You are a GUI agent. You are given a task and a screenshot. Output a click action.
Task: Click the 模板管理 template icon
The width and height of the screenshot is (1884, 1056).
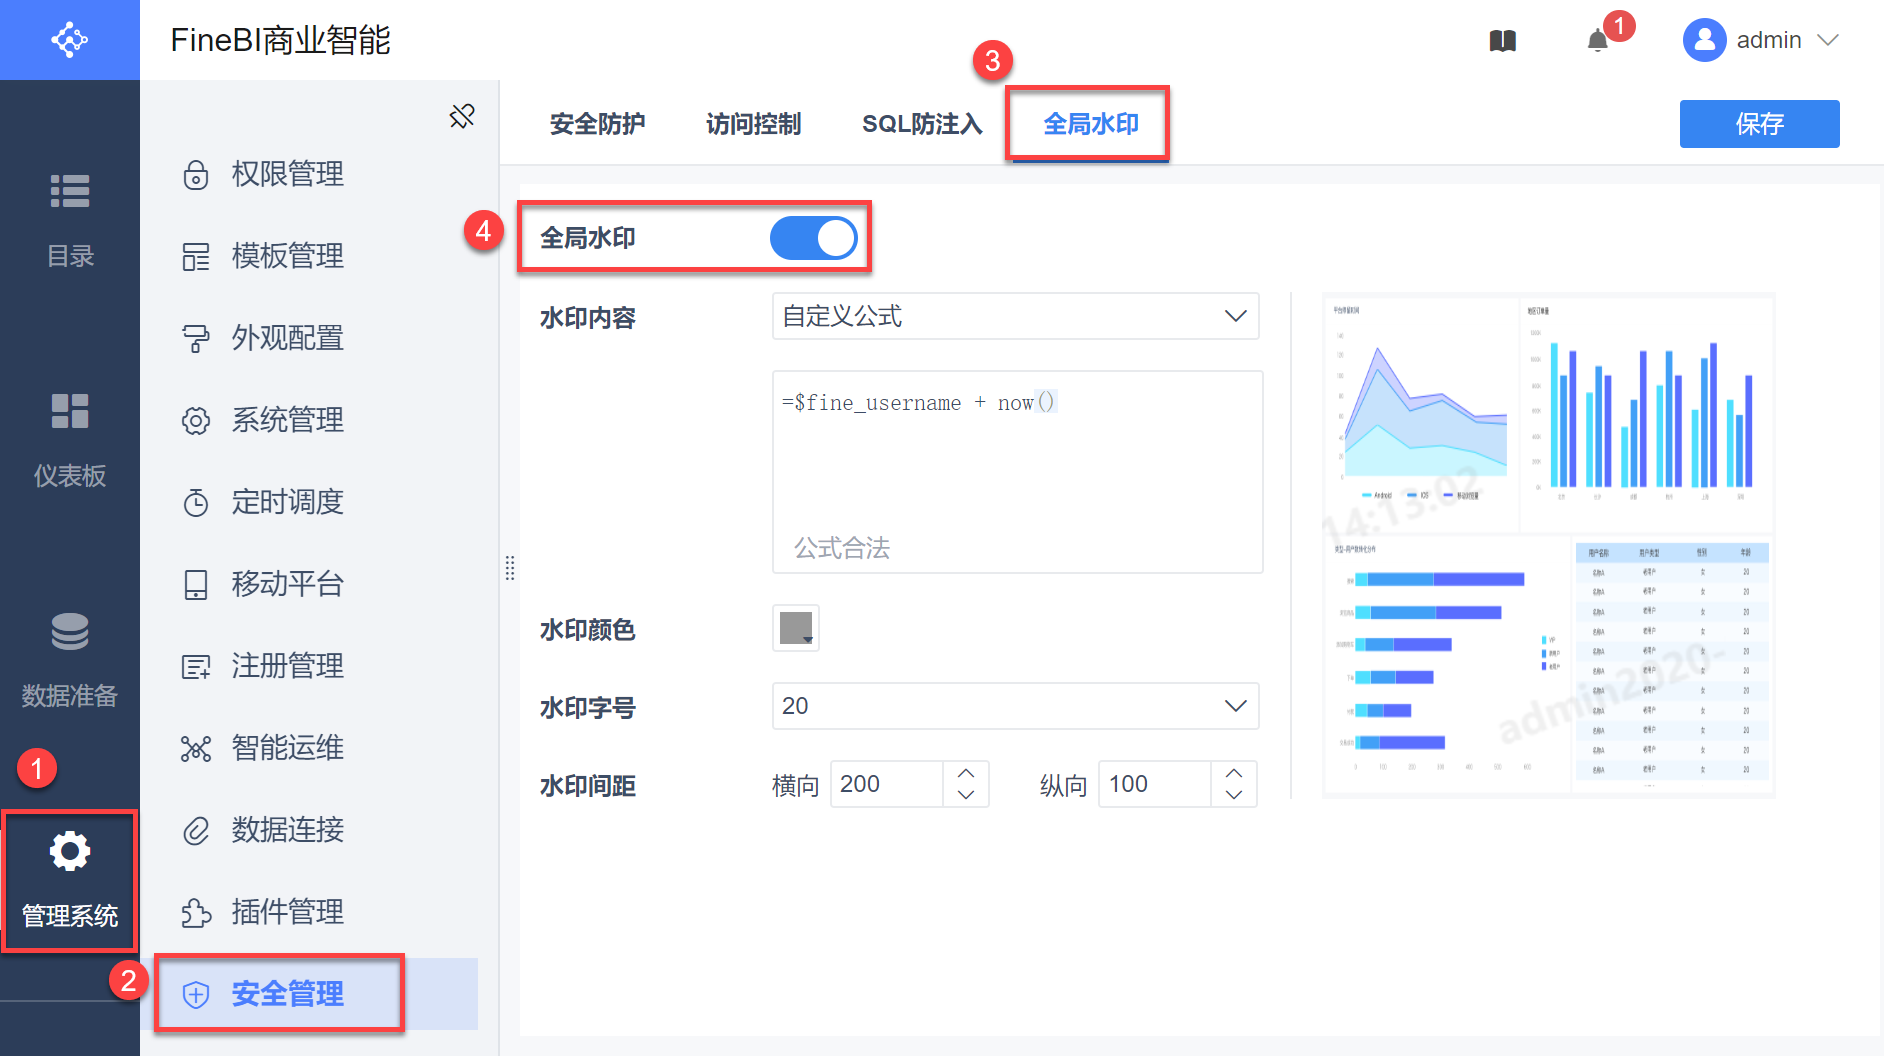tap(196, 257)
